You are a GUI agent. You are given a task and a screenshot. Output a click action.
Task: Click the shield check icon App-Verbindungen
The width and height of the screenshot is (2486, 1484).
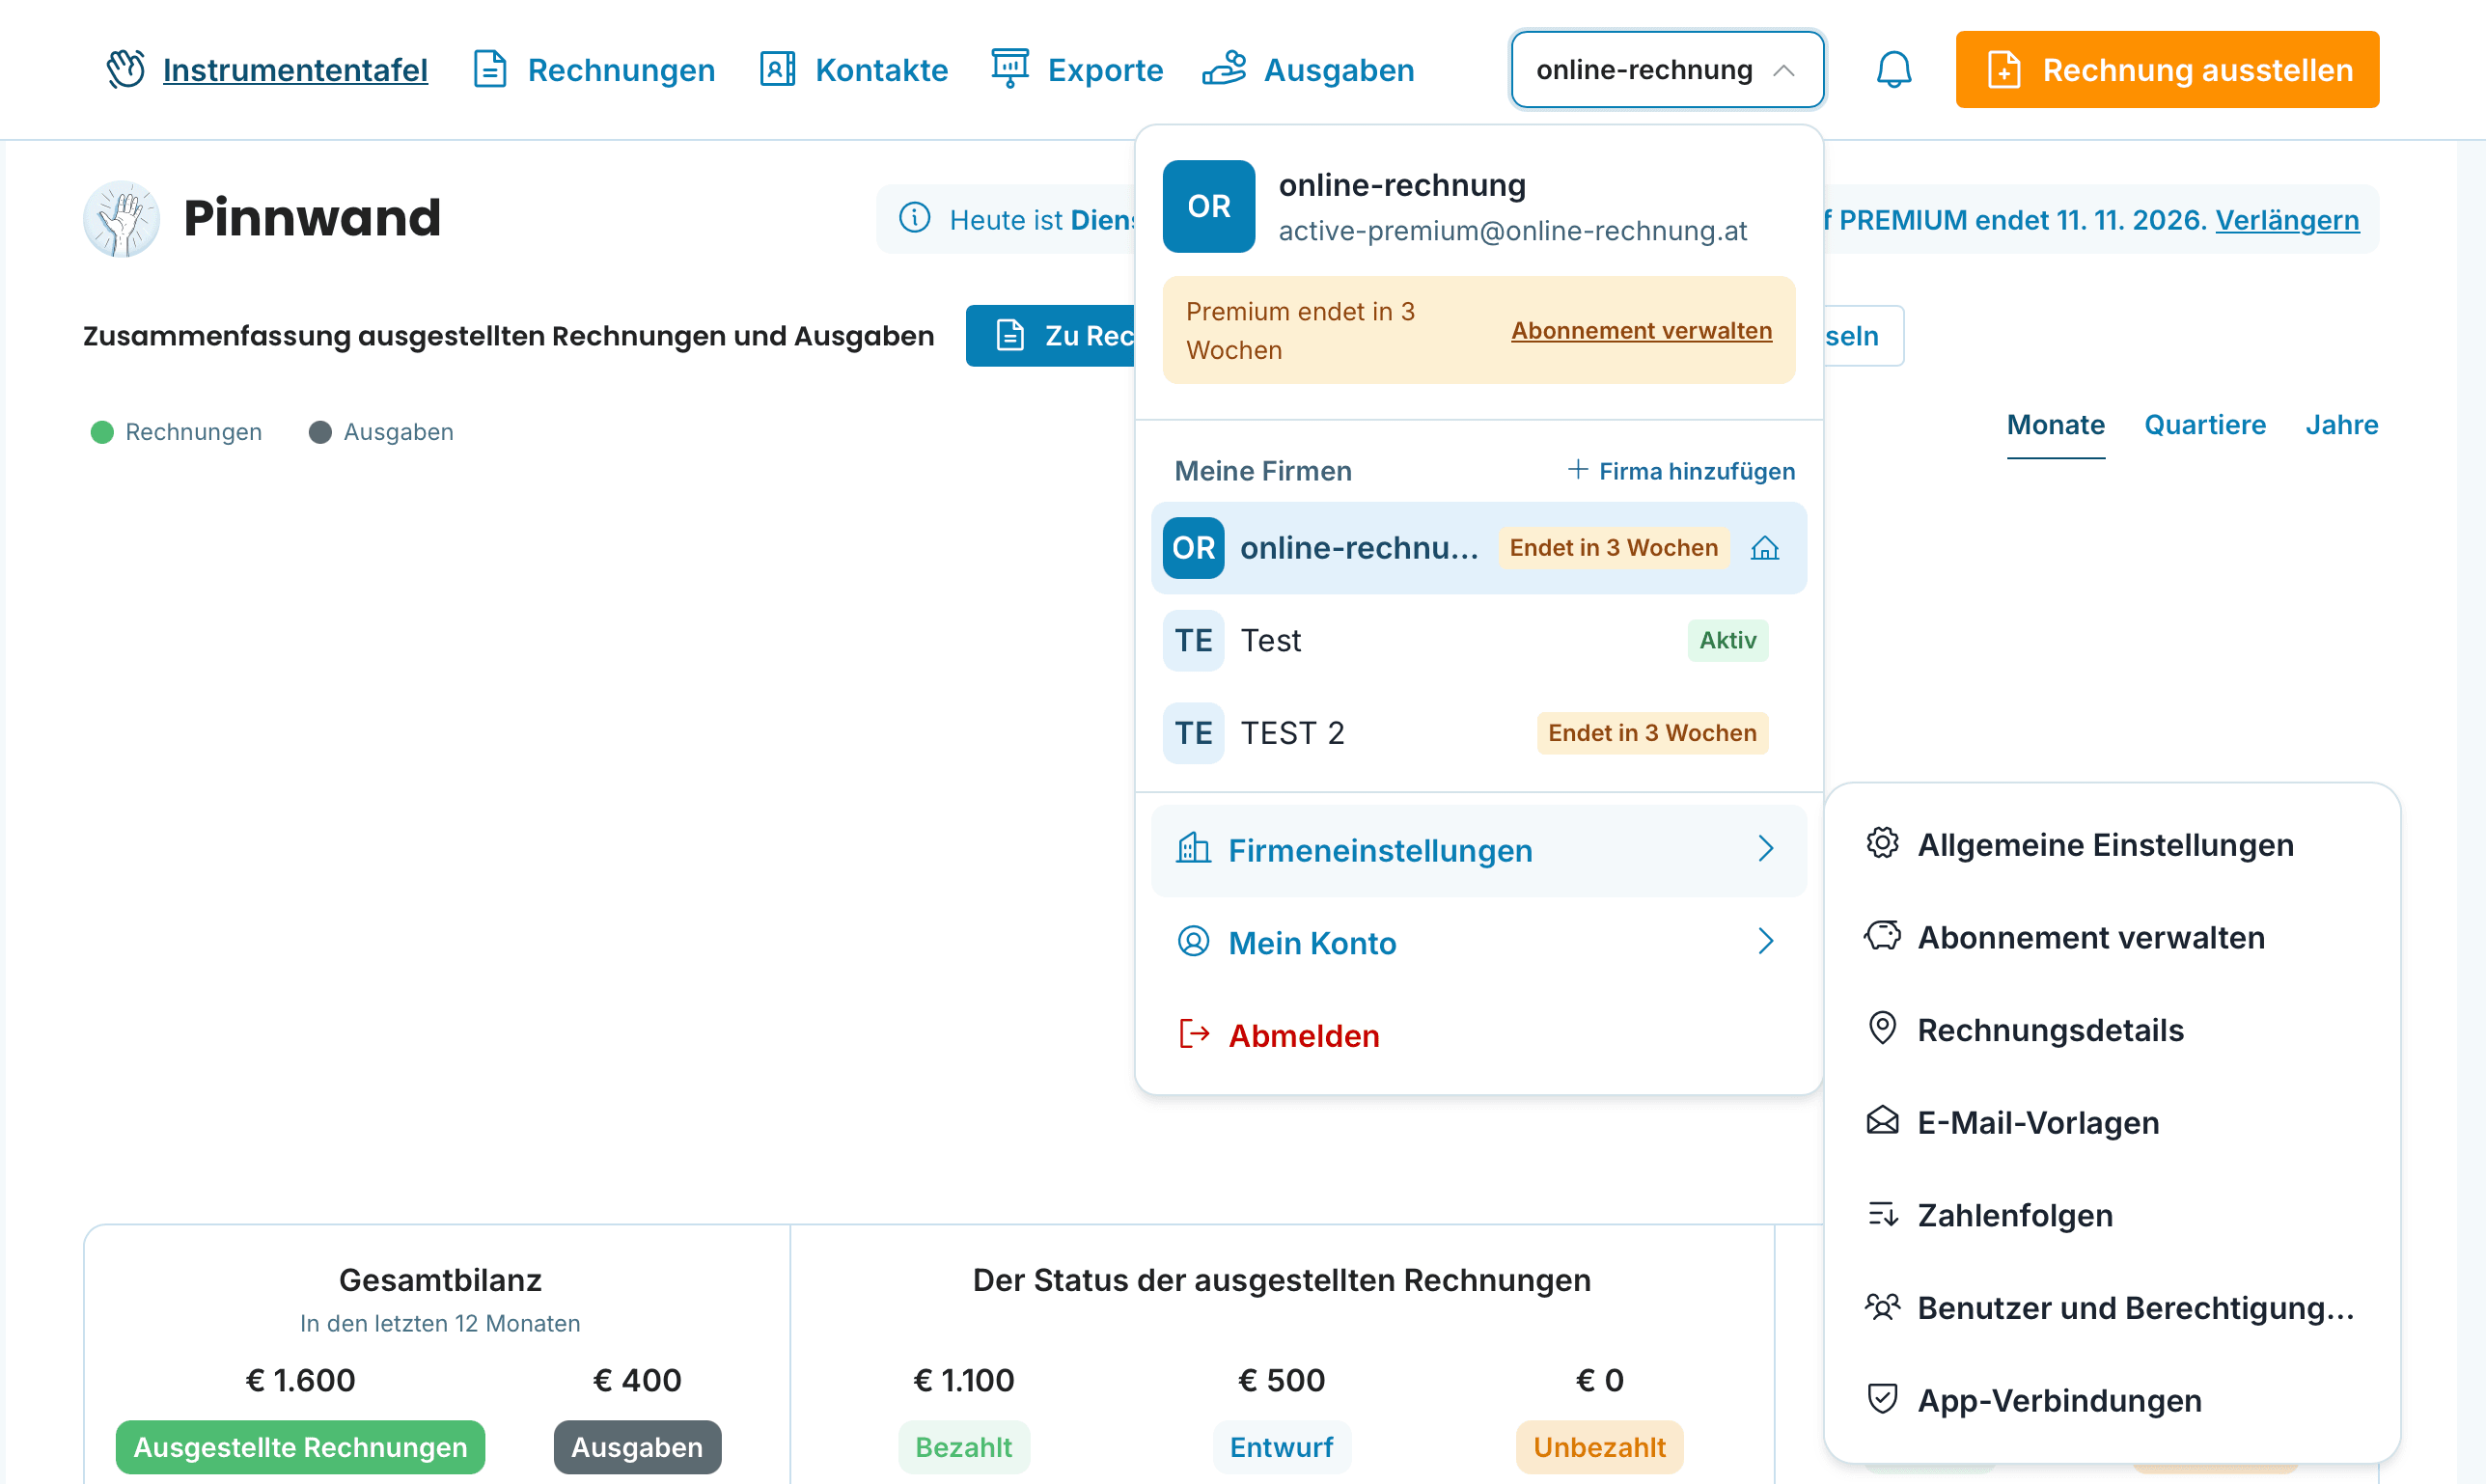1882,1399
